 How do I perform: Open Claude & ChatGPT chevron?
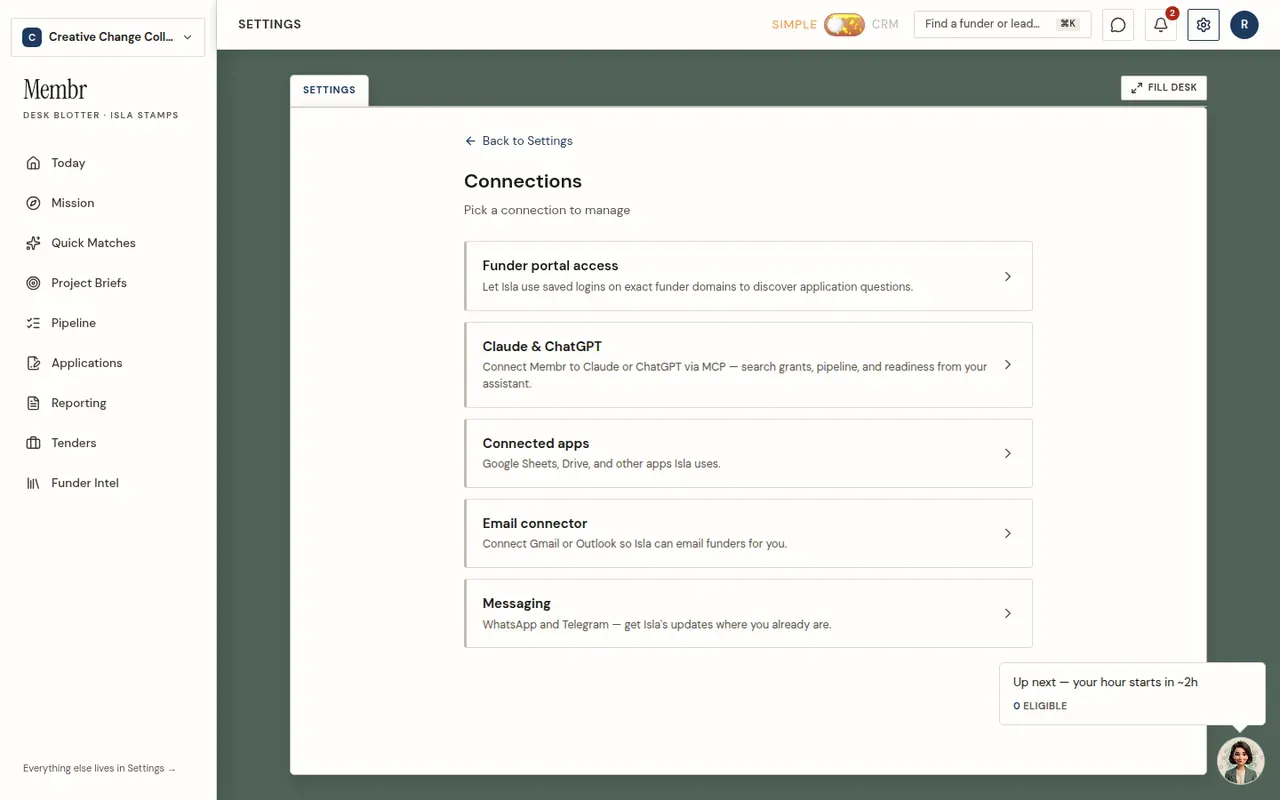[x=1007, y=365]
